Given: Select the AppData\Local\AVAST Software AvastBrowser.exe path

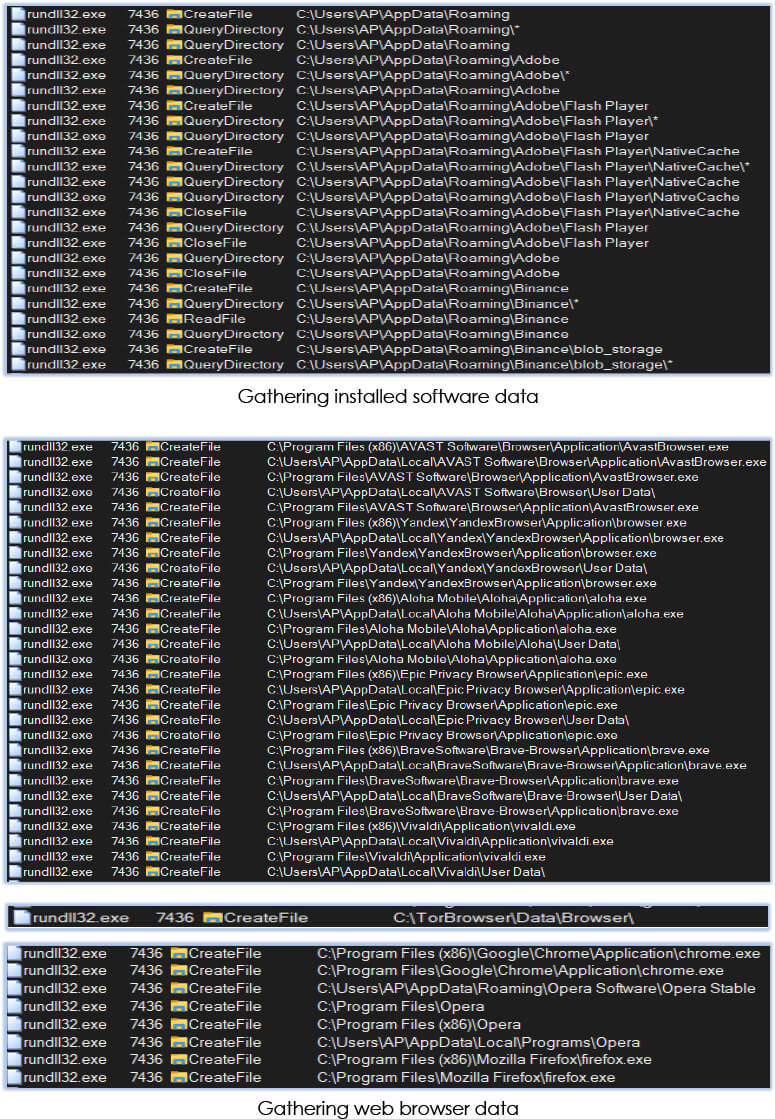Looking at the screenshot, I should tap(517, 462).
